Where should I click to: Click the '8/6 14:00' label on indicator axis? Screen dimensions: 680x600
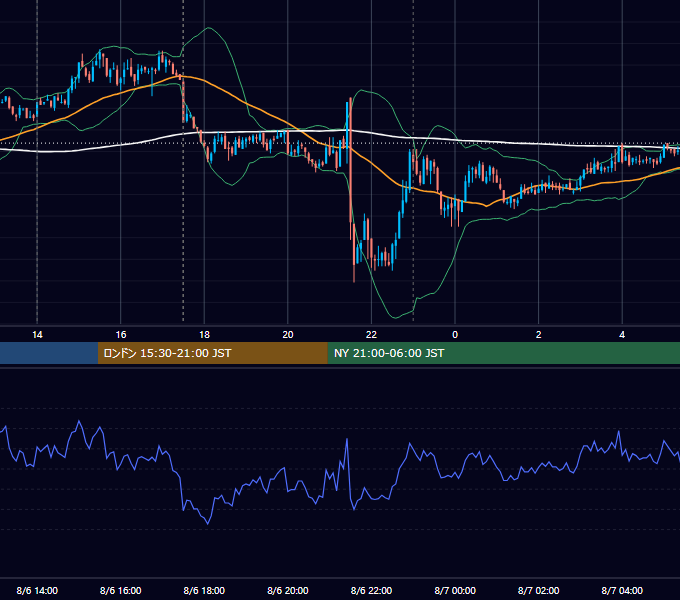pyautogui.click(x=37, y=591)
